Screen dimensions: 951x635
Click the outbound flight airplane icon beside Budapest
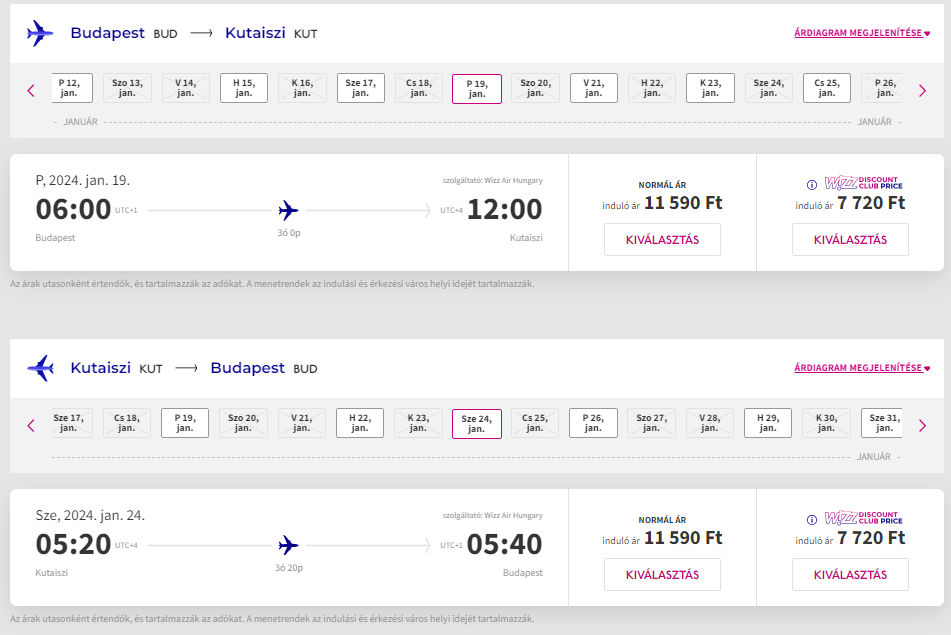pyautogui.click(x=40, y=33)
